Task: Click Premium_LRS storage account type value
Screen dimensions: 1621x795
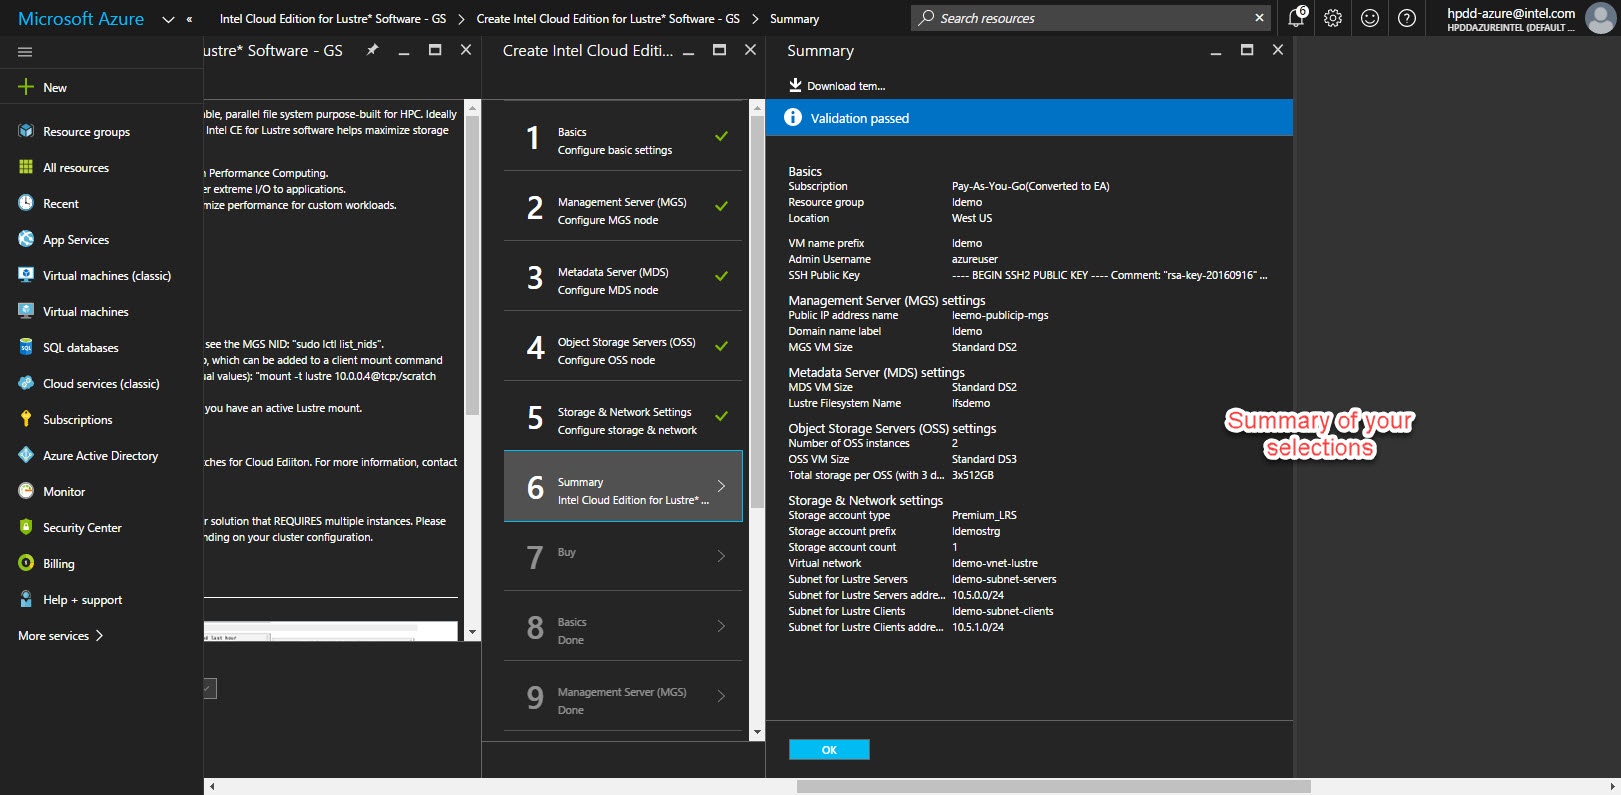Action: point(984,515)
